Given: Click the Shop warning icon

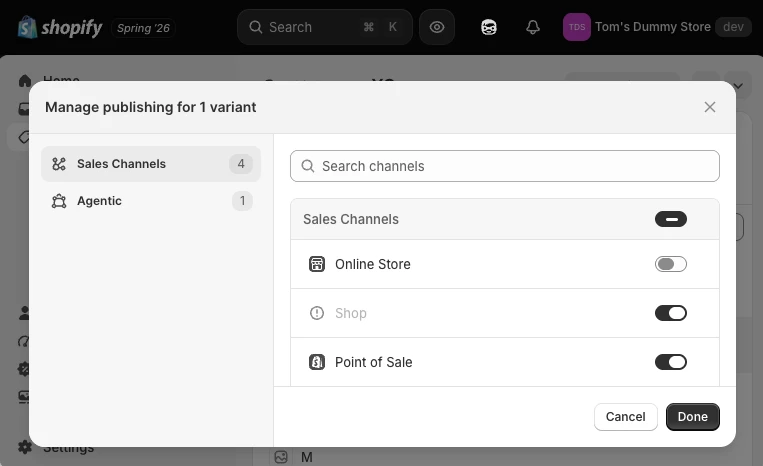Looking at the screenshot, I should (x=317, y=313).
